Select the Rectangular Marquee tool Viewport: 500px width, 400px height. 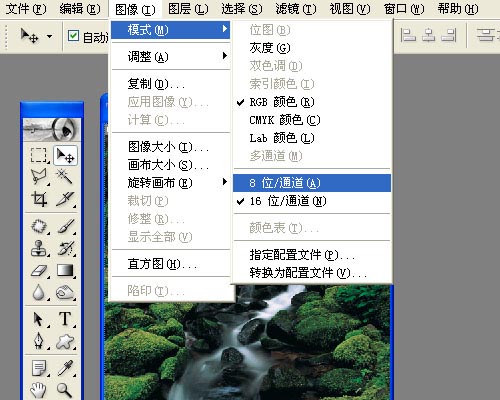39,155
